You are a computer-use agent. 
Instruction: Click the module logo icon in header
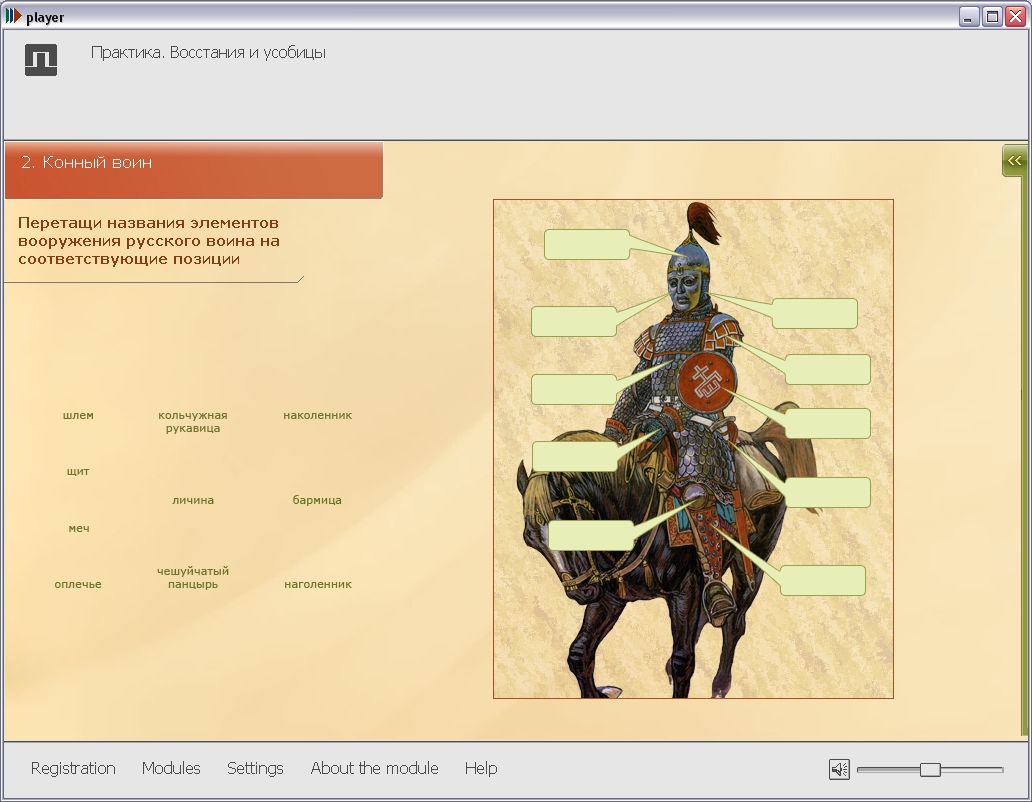pos(41,60)
